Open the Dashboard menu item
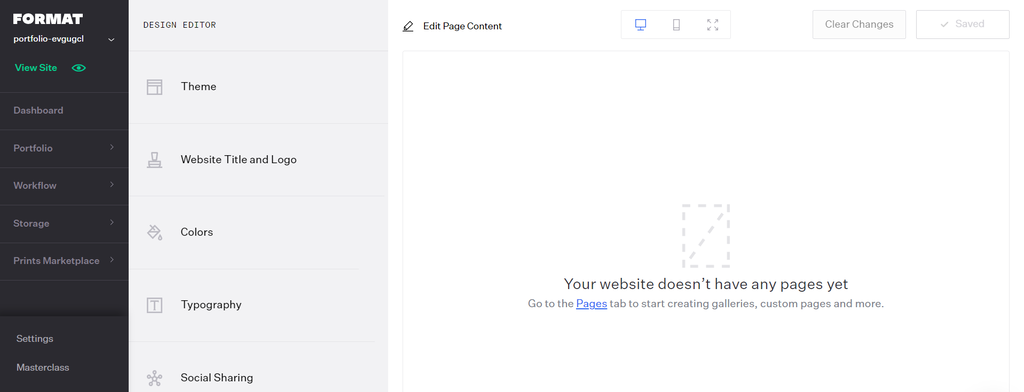This screenshot has height=392, width=1024. pyautogui.click(x=39, y=110)
